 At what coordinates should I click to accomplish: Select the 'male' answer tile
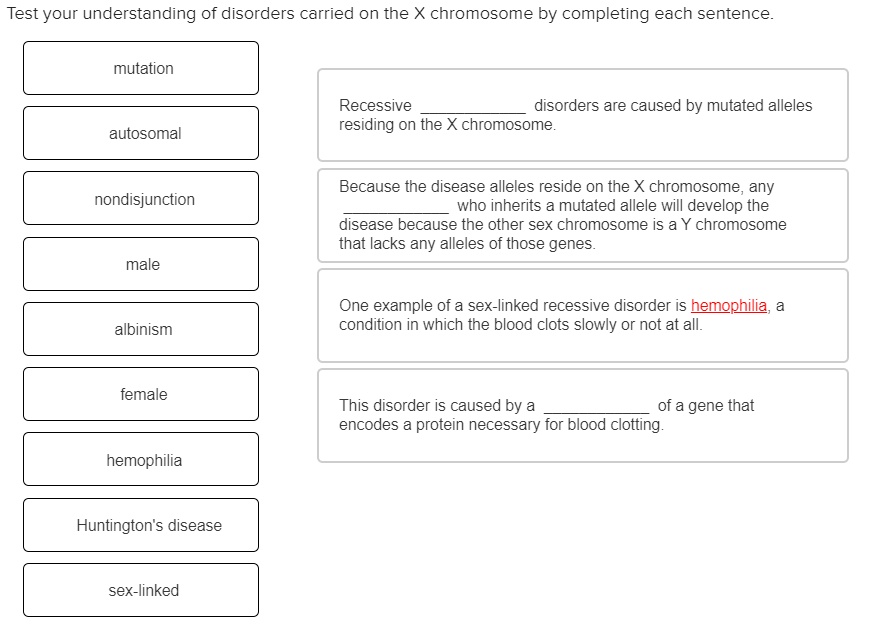[x=140, y=264]
